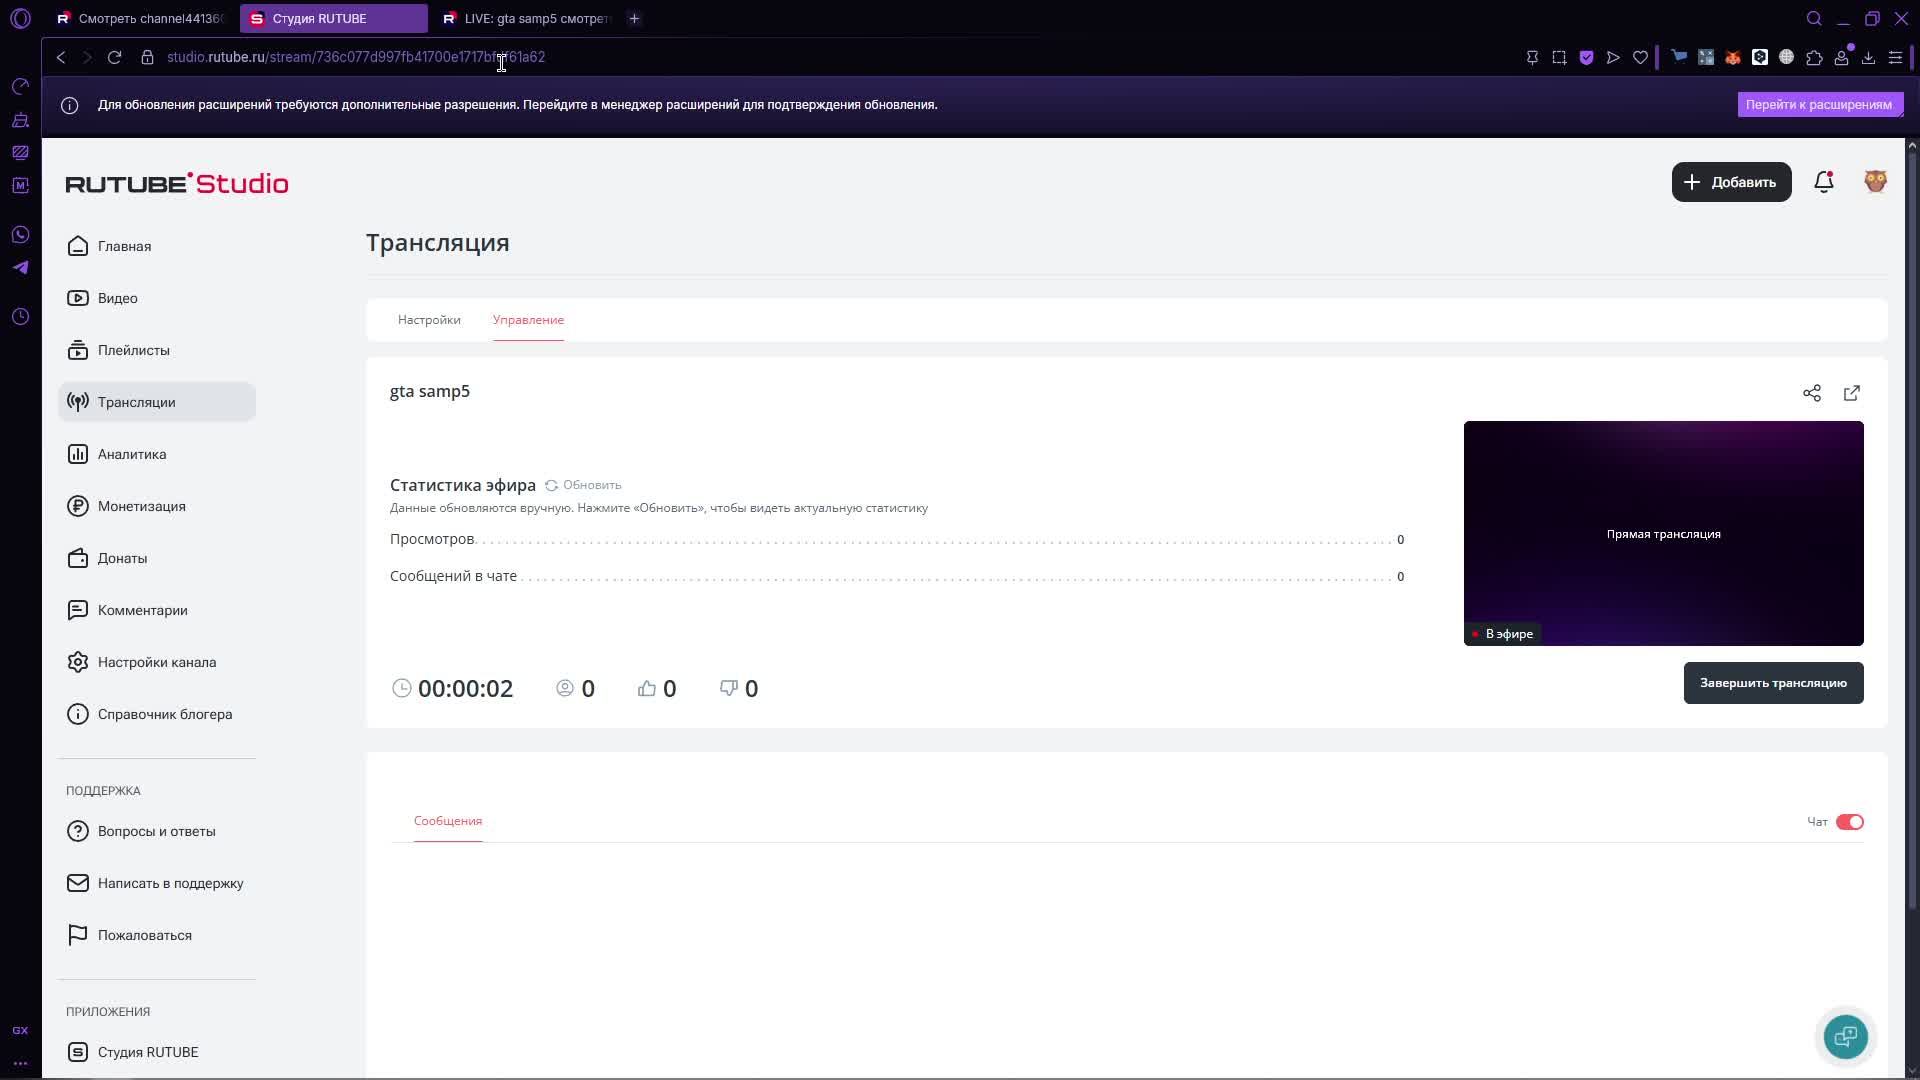Open the Плейлисты section icon

tap(78, 350)
